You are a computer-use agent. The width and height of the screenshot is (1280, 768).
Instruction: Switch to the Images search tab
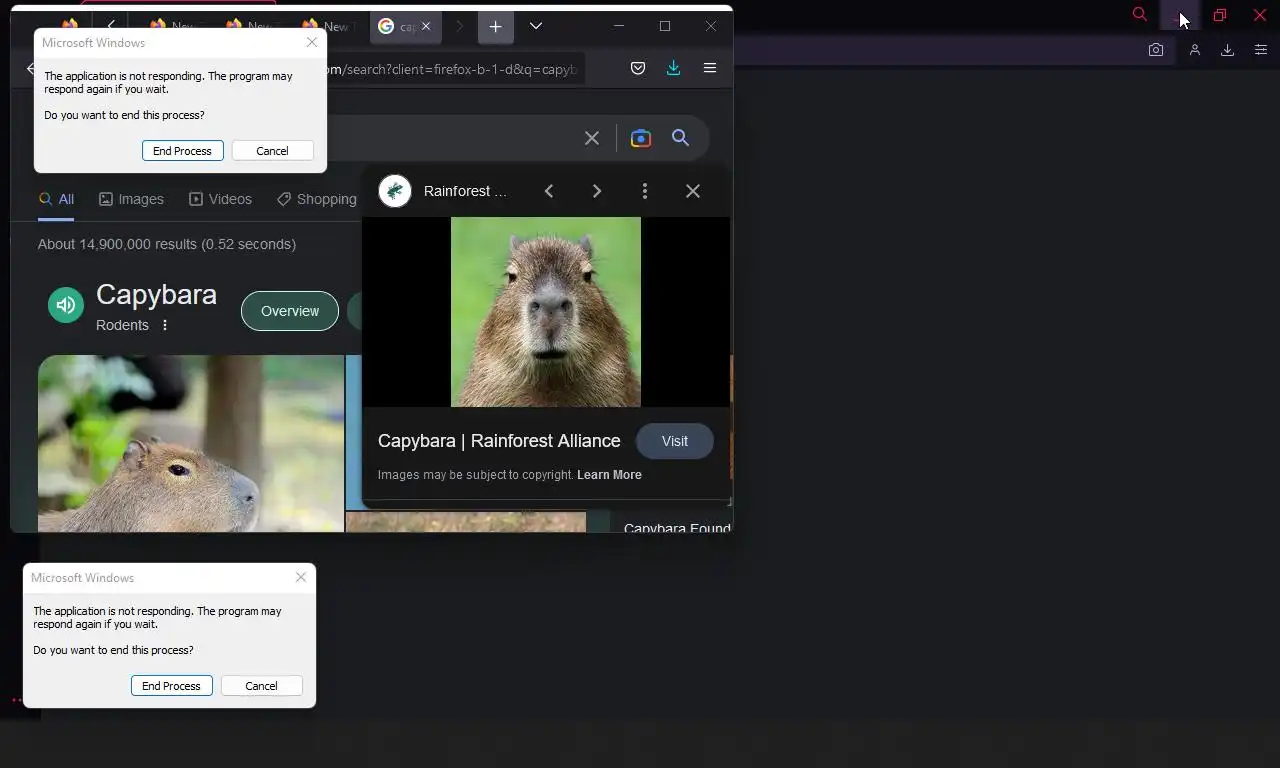(131, 199)
